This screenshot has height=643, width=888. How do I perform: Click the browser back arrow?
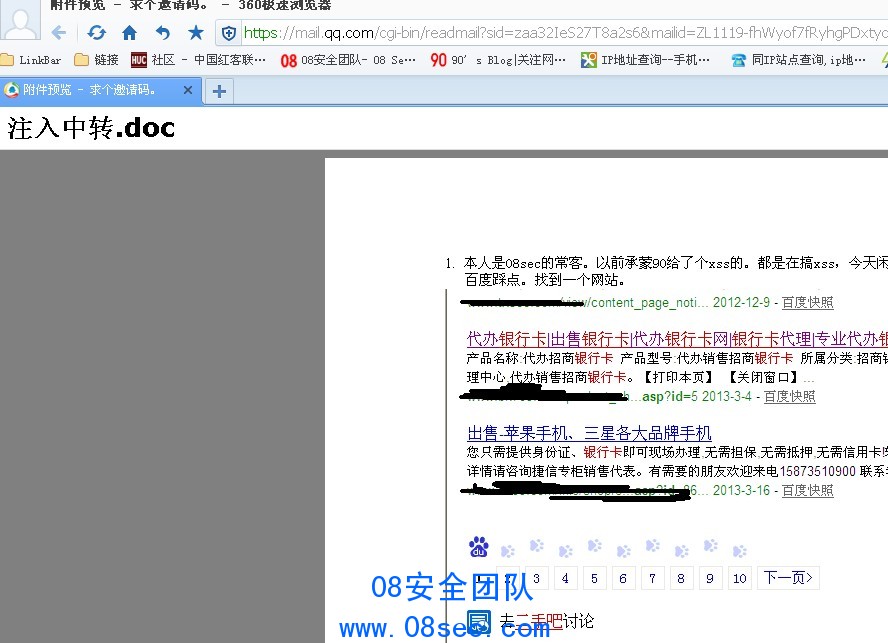point(59,33)
